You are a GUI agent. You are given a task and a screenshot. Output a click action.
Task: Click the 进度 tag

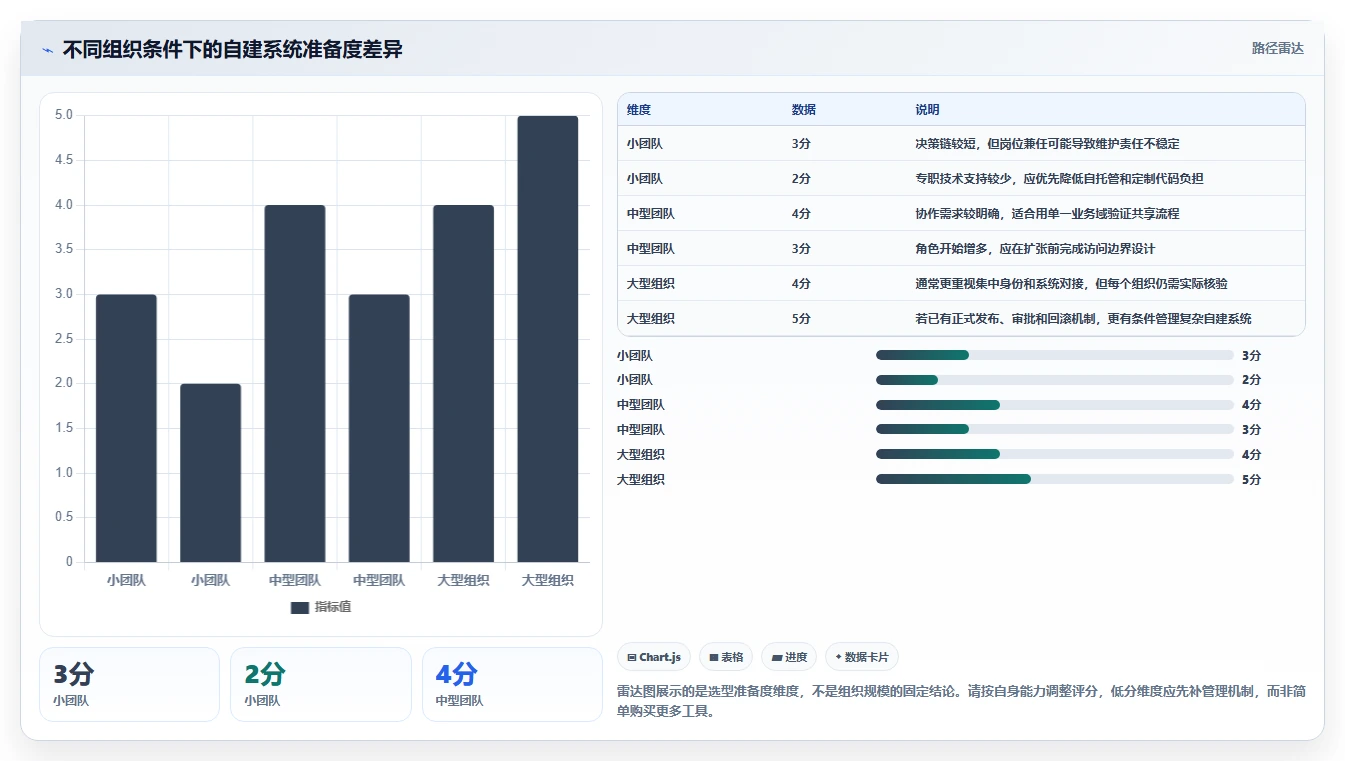(789, 657)
